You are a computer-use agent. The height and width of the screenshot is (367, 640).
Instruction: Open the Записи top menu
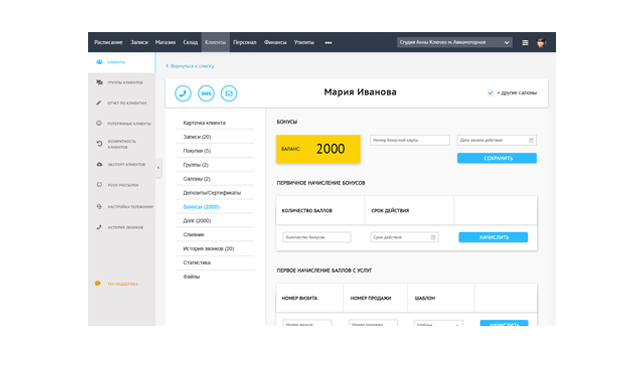pos(139,42)
